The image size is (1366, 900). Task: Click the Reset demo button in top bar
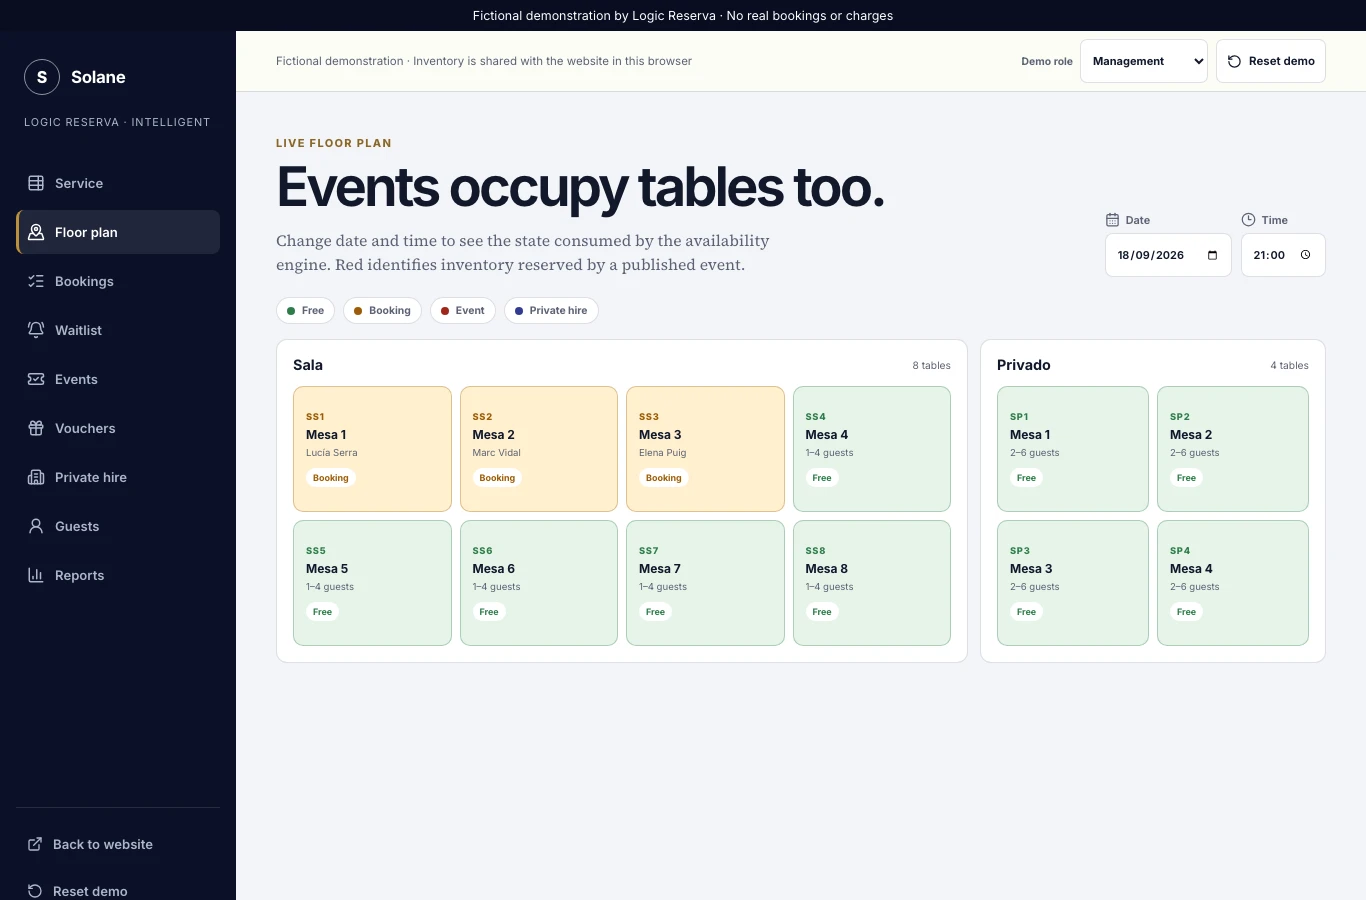pyautogui.click(x=1271, y=61)
